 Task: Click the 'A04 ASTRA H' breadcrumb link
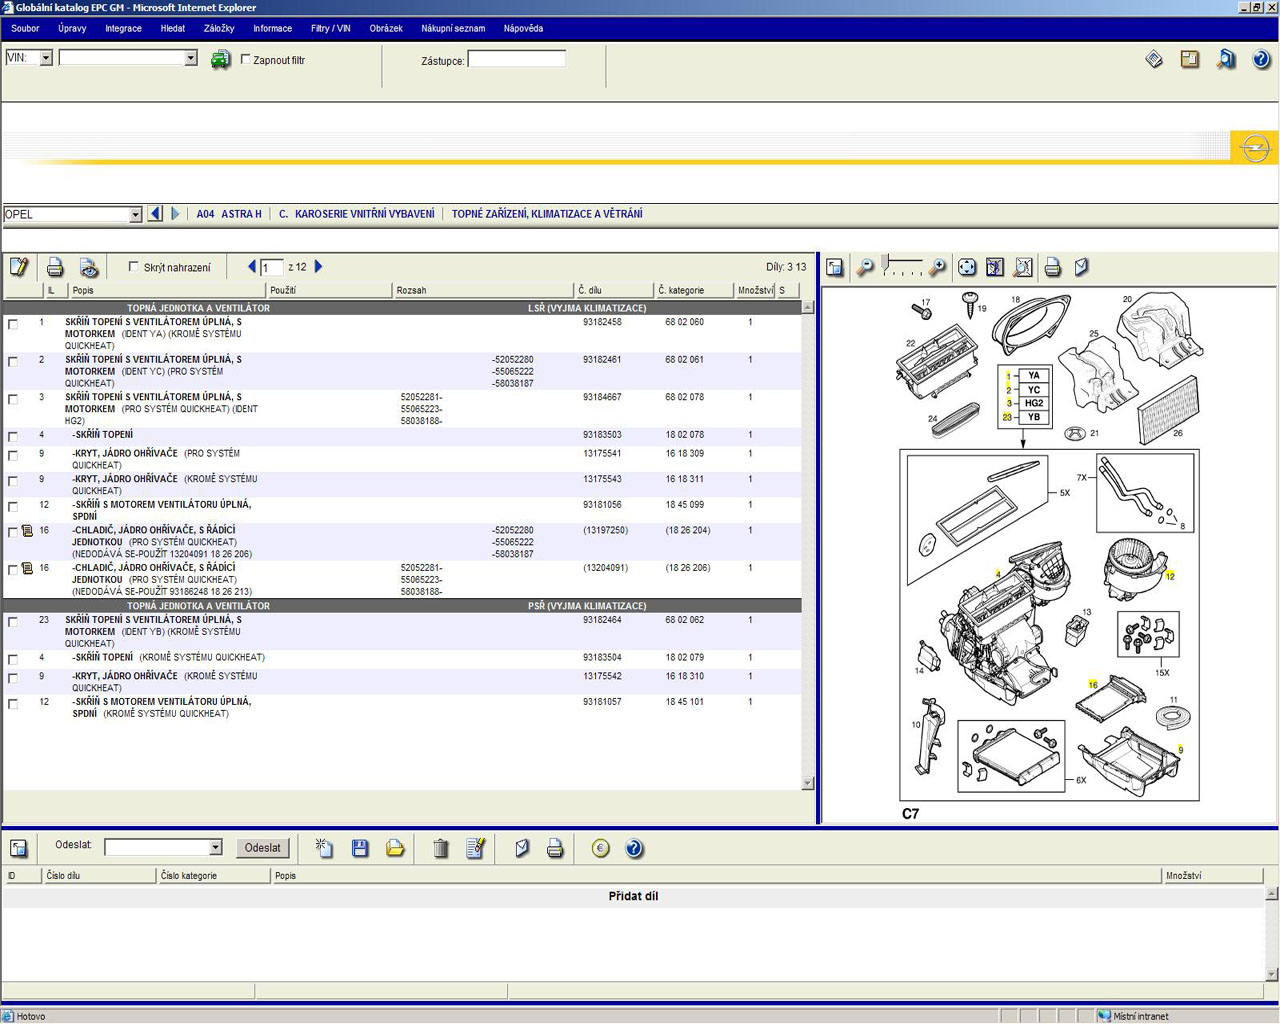(229, 214)
